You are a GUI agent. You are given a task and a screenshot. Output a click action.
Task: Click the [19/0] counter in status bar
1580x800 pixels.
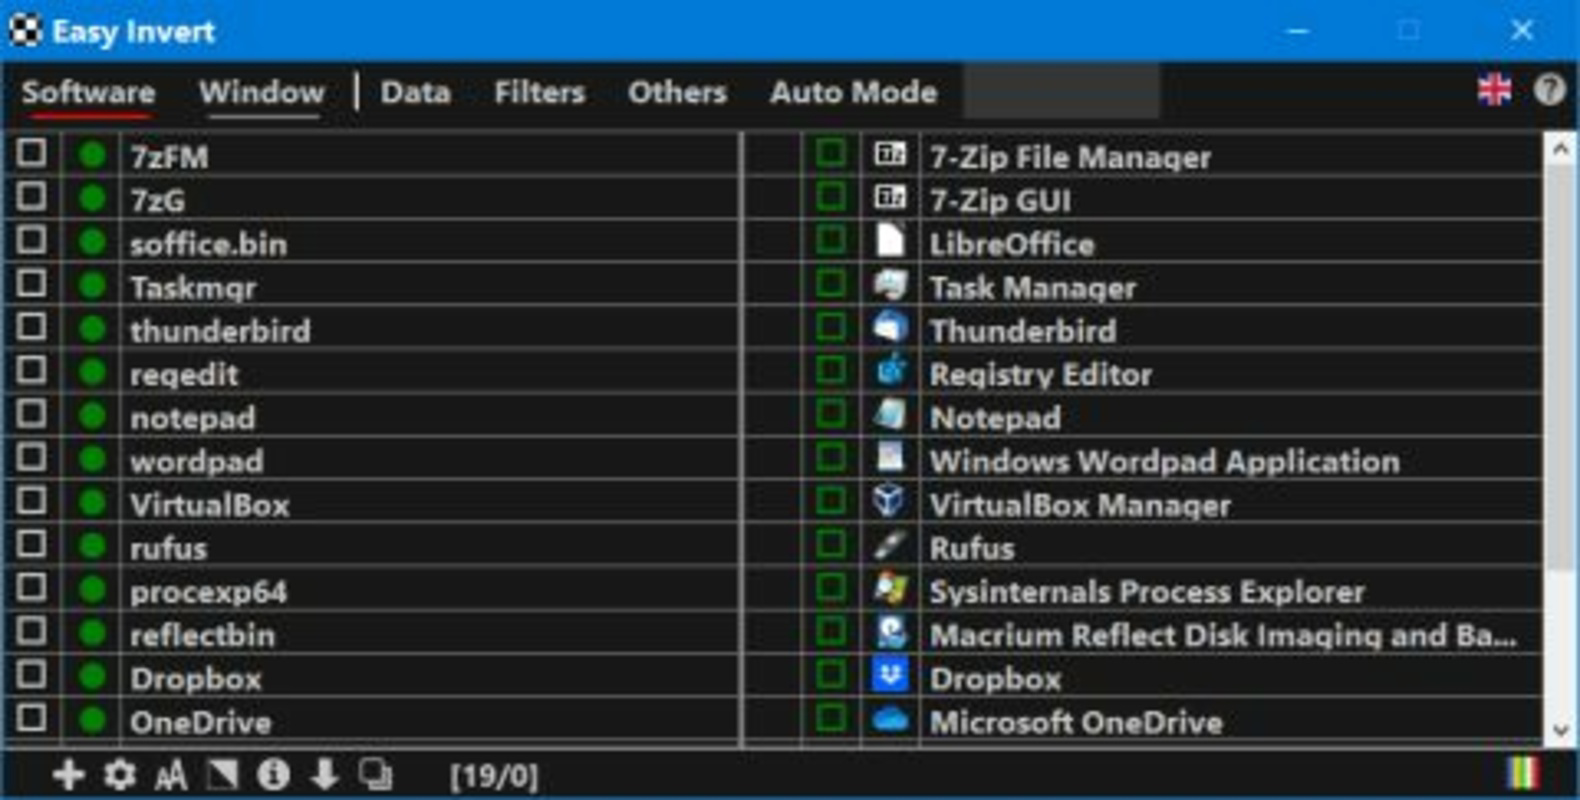(494, 775)
